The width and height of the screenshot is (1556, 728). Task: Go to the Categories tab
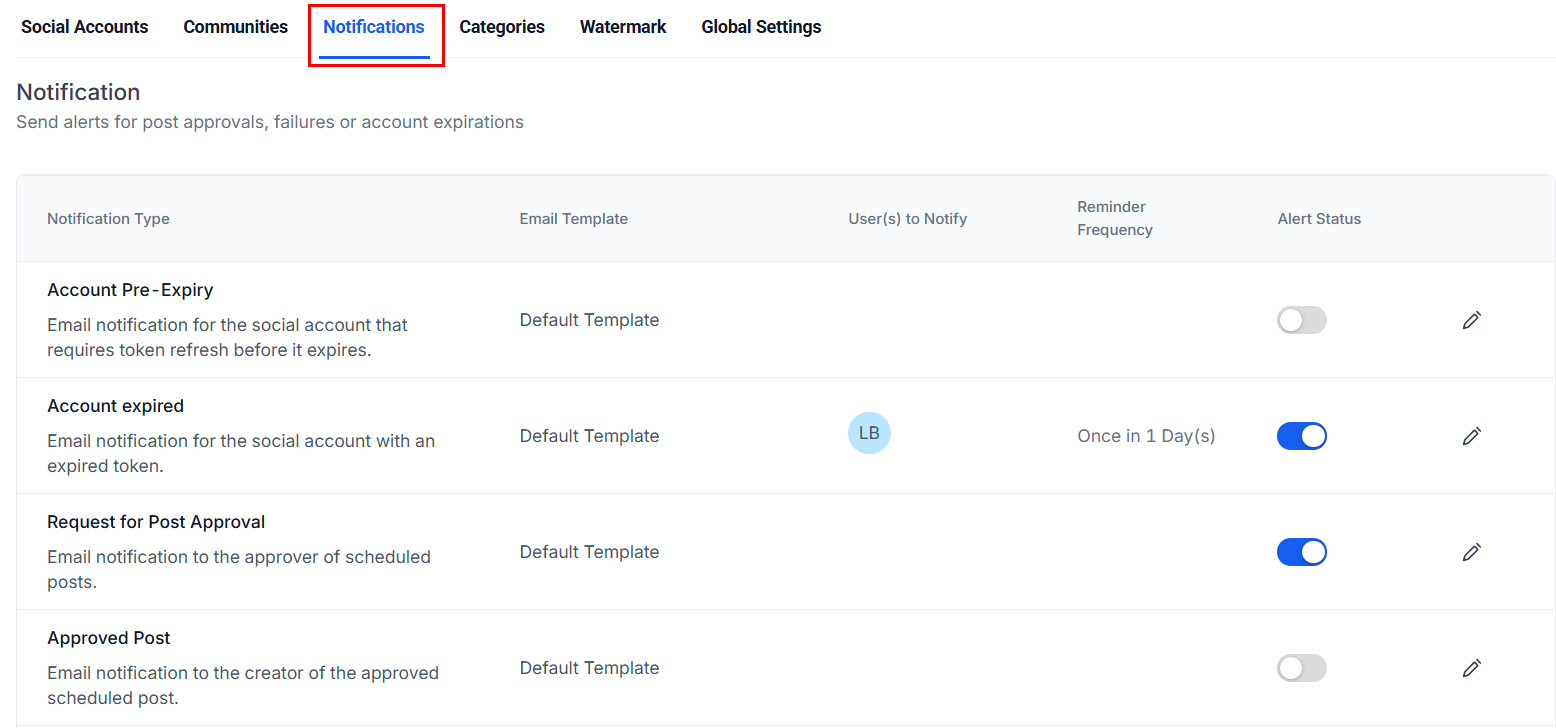click(502, 27)
